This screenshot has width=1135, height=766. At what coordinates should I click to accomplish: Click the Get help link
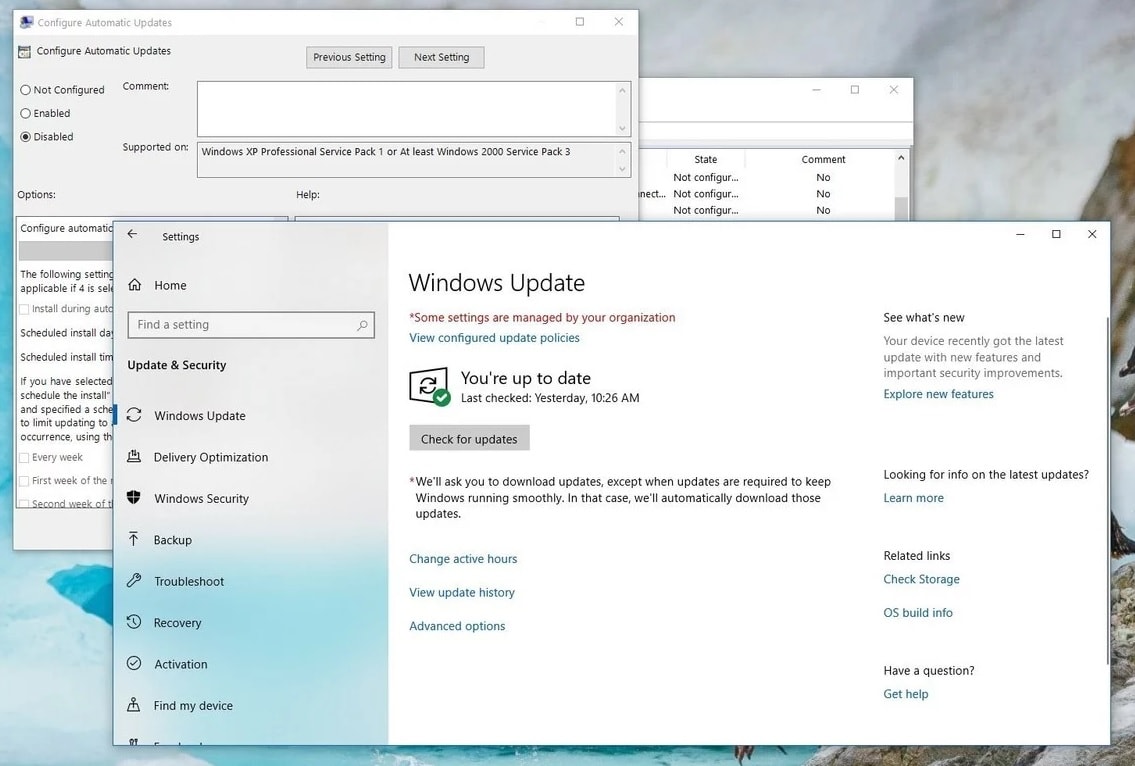click(x=906, y=694)
